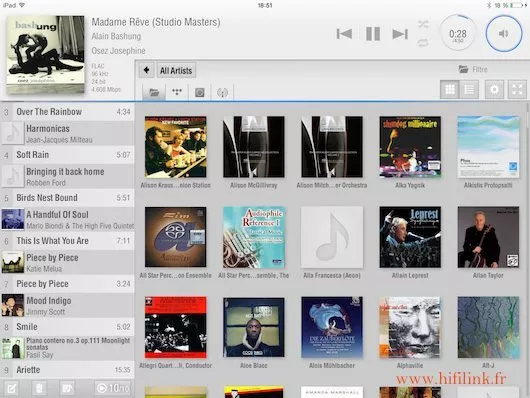
Task: Open All Star Percussion Ensemble album
Action: (175, 237)
